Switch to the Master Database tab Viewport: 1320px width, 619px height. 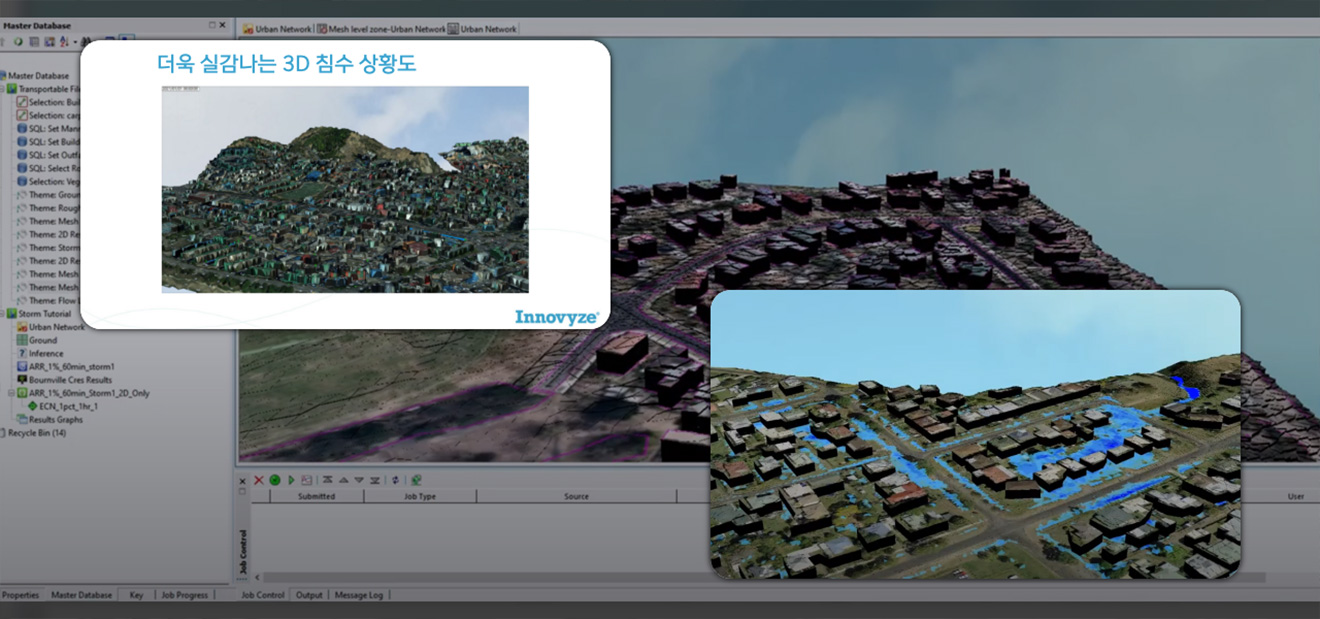82,595
